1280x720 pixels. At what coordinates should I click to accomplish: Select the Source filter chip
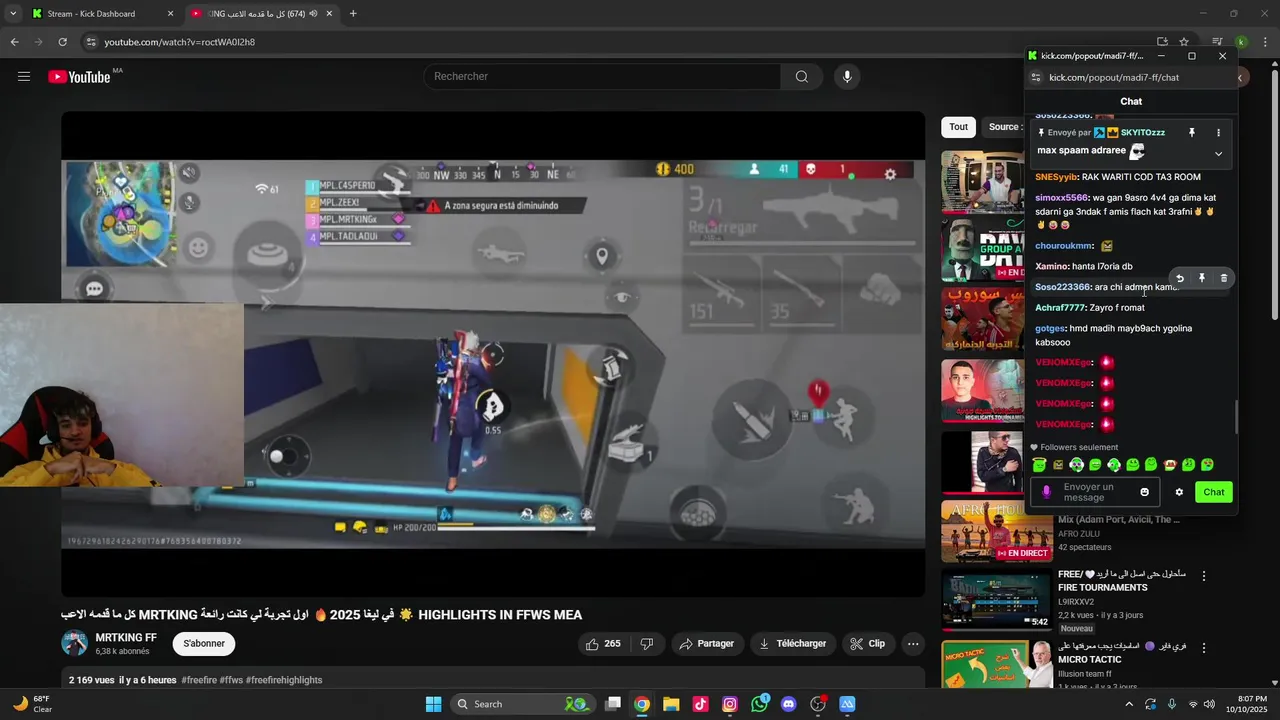(1003, 127)
